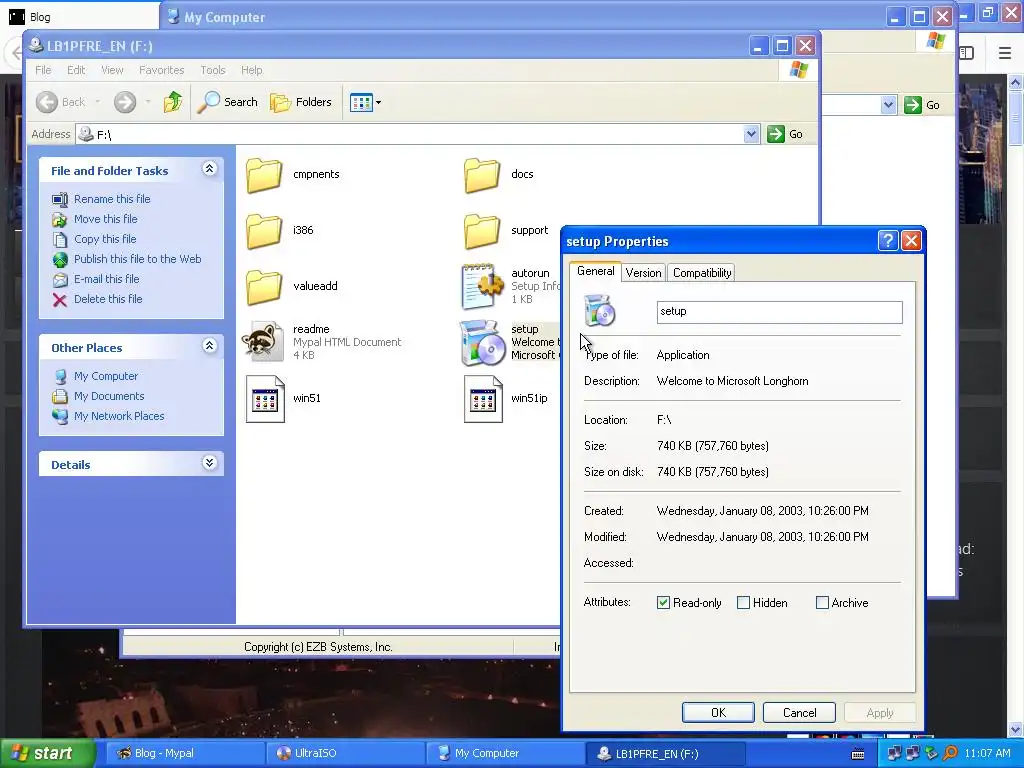1024x768 pixels.
Task: Switch to Blog - Mypal taskbar button
Action: click(184, 753)
